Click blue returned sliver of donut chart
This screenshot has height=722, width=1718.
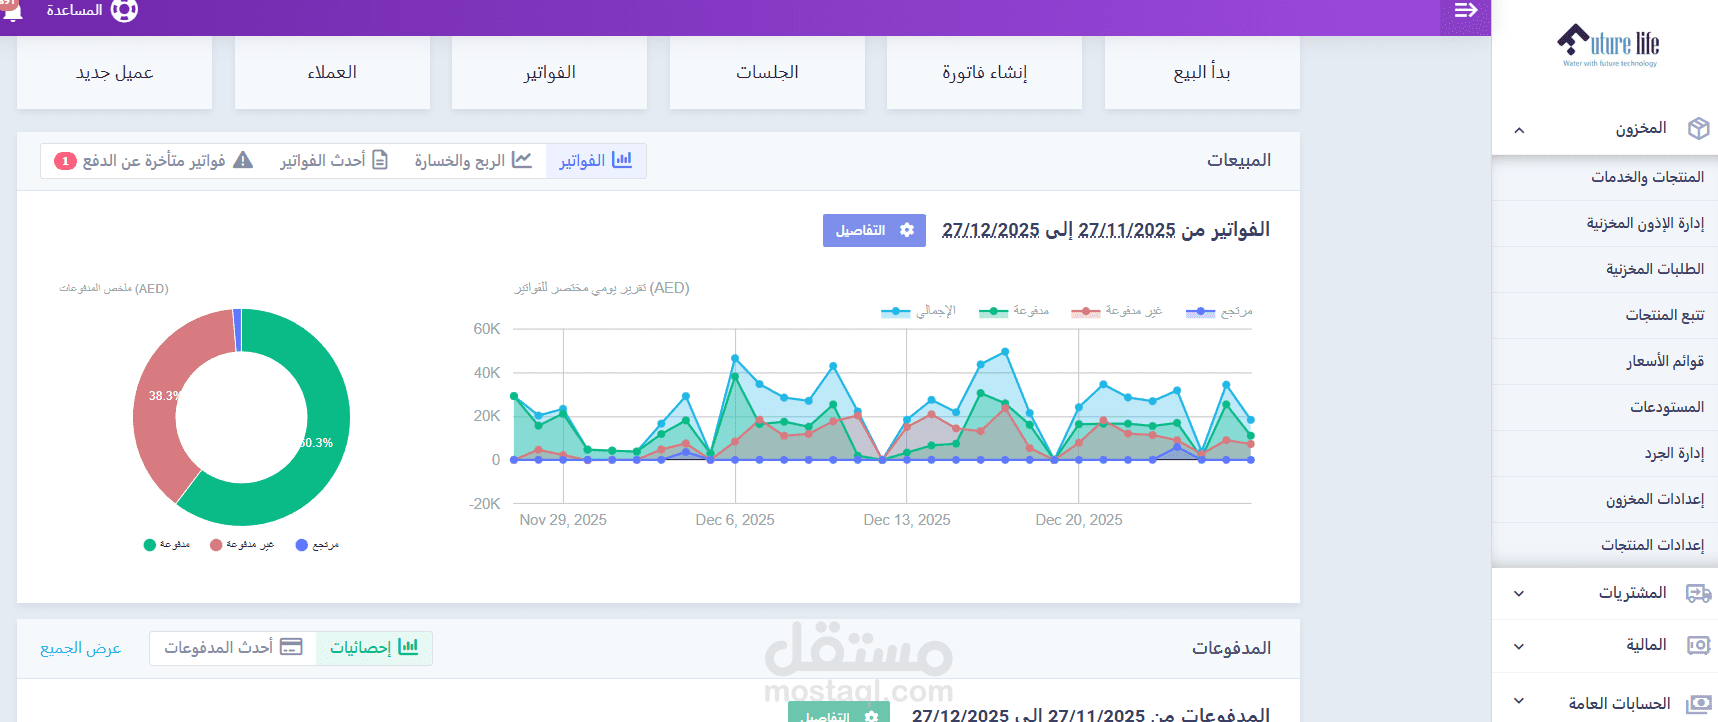pos(237,330)
